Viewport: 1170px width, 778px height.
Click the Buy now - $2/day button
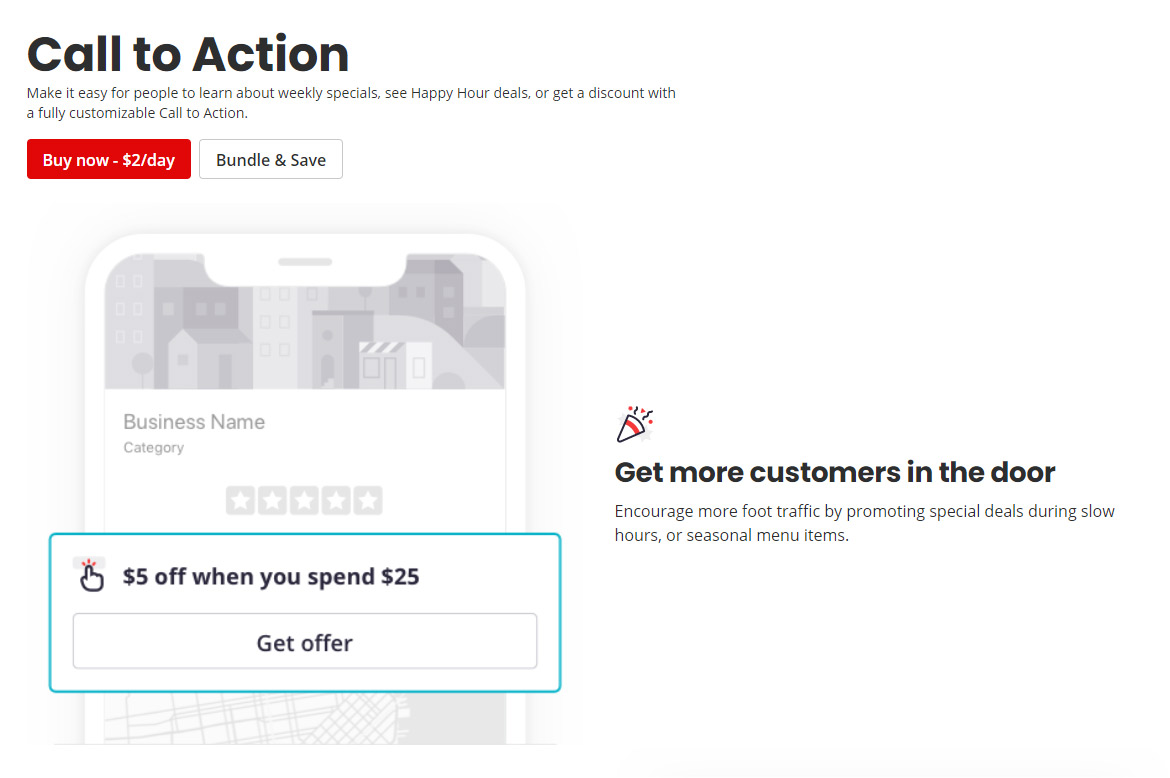click(109, 160)
